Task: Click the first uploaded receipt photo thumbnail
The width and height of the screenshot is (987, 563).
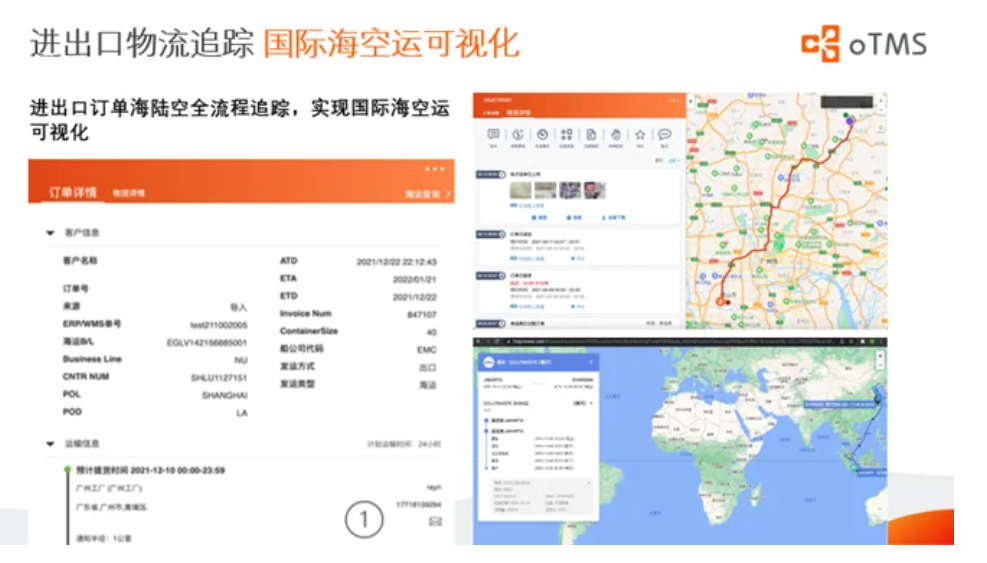Action: (x=520, y=190)
